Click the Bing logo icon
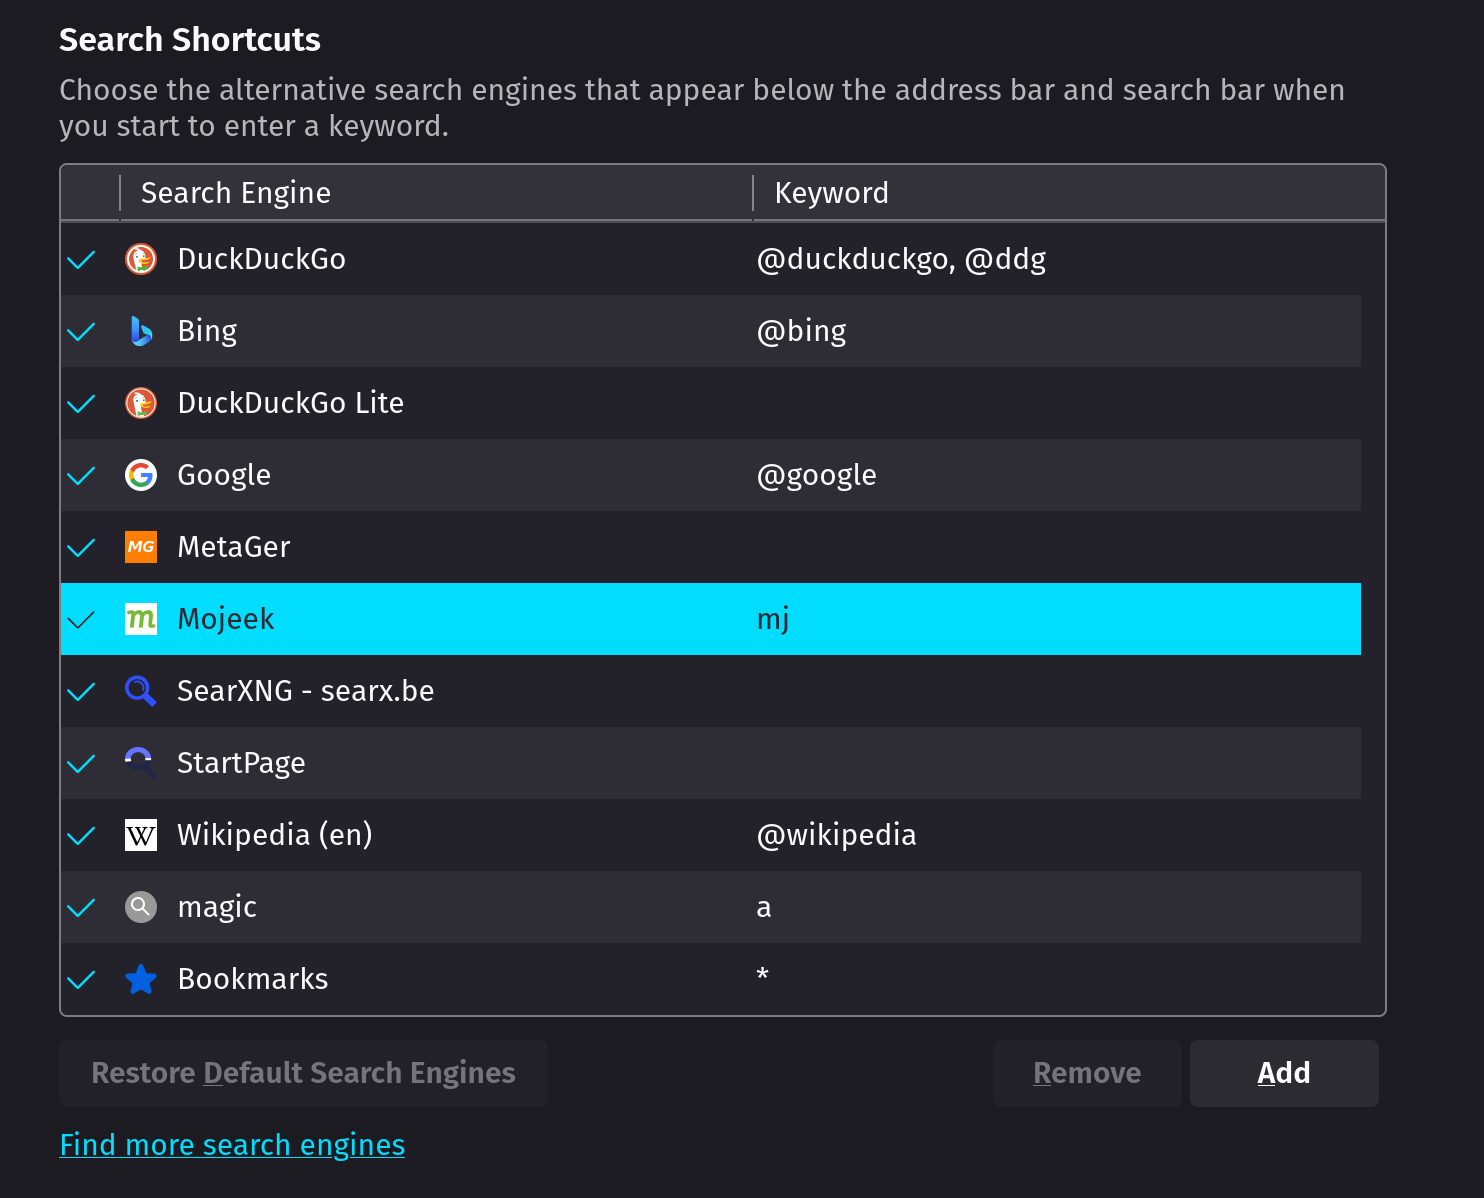This screenshot has height=1198, width=1484. (141, 331)
